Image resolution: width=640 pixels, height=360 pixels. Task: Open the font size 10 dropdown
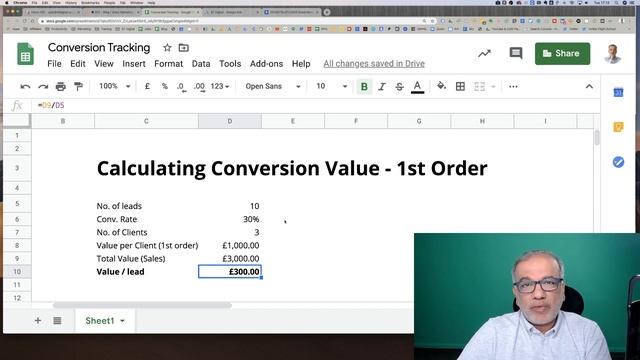[331, 86]
